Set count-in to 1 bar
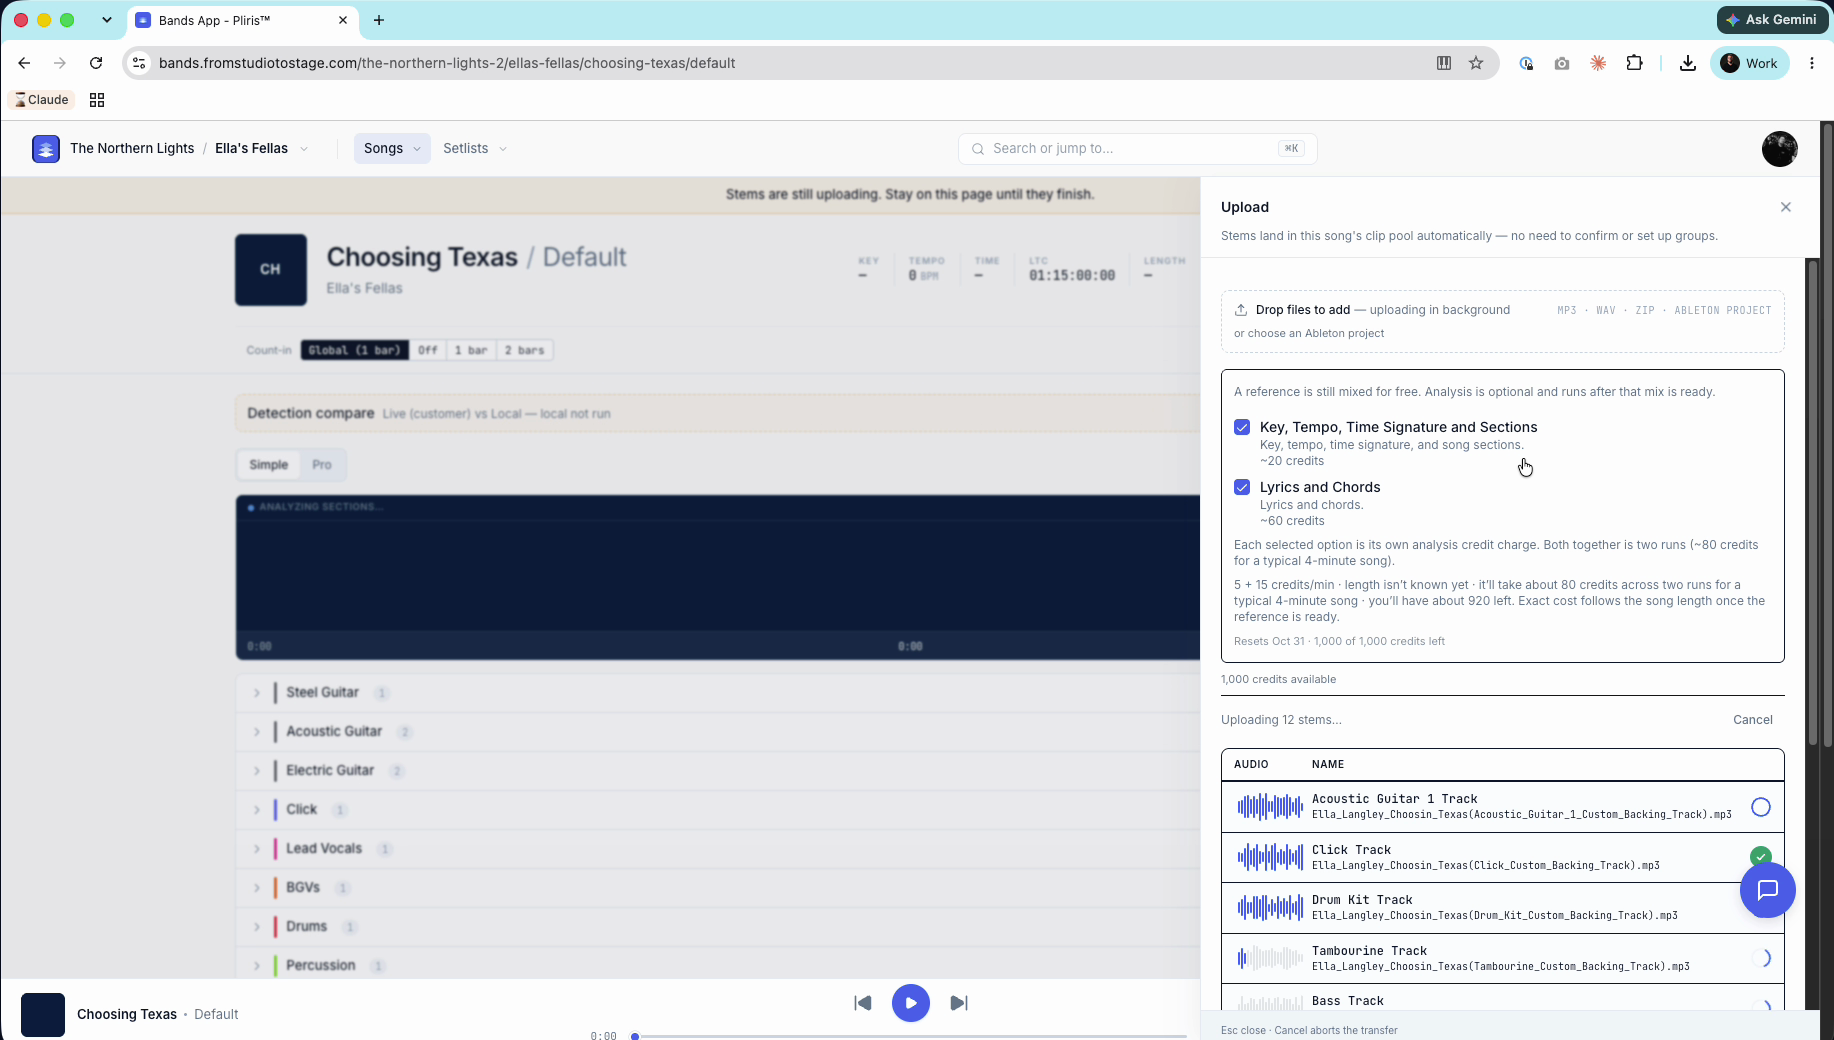 [471, 350]
